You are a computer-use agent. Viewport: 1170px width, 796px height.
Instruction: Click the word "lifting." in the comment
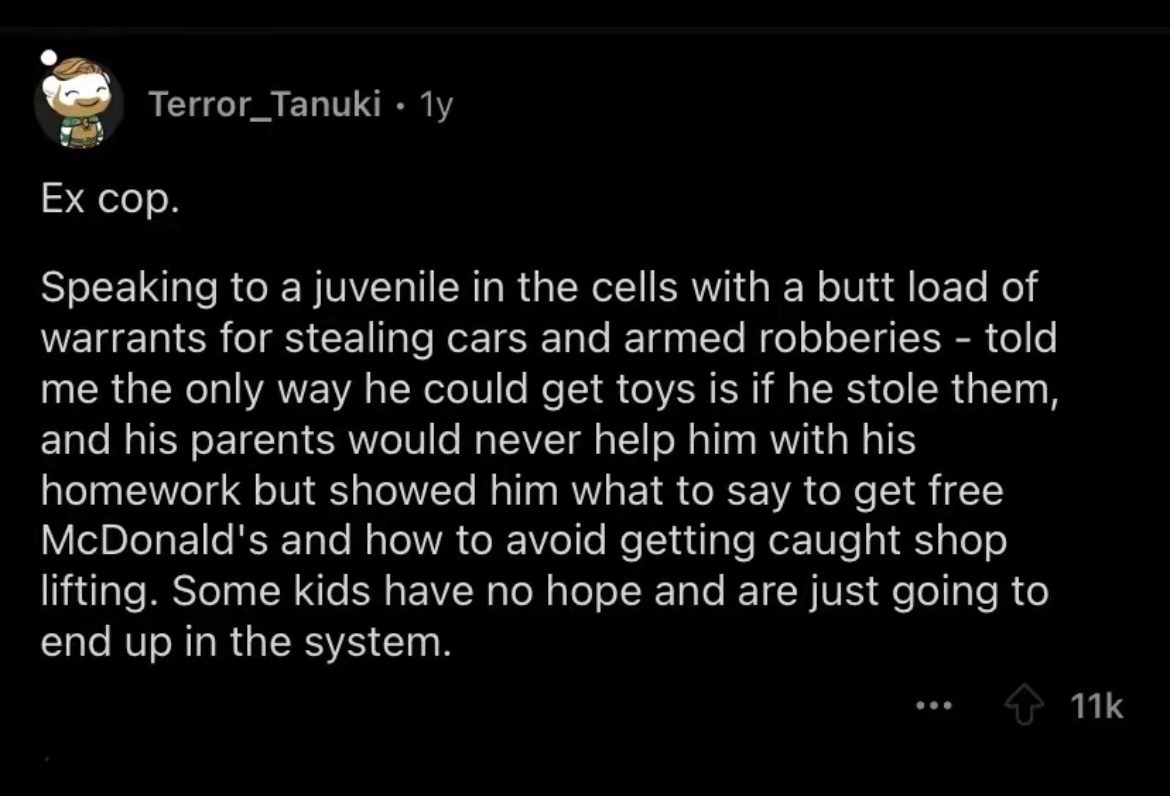[99, 592]
